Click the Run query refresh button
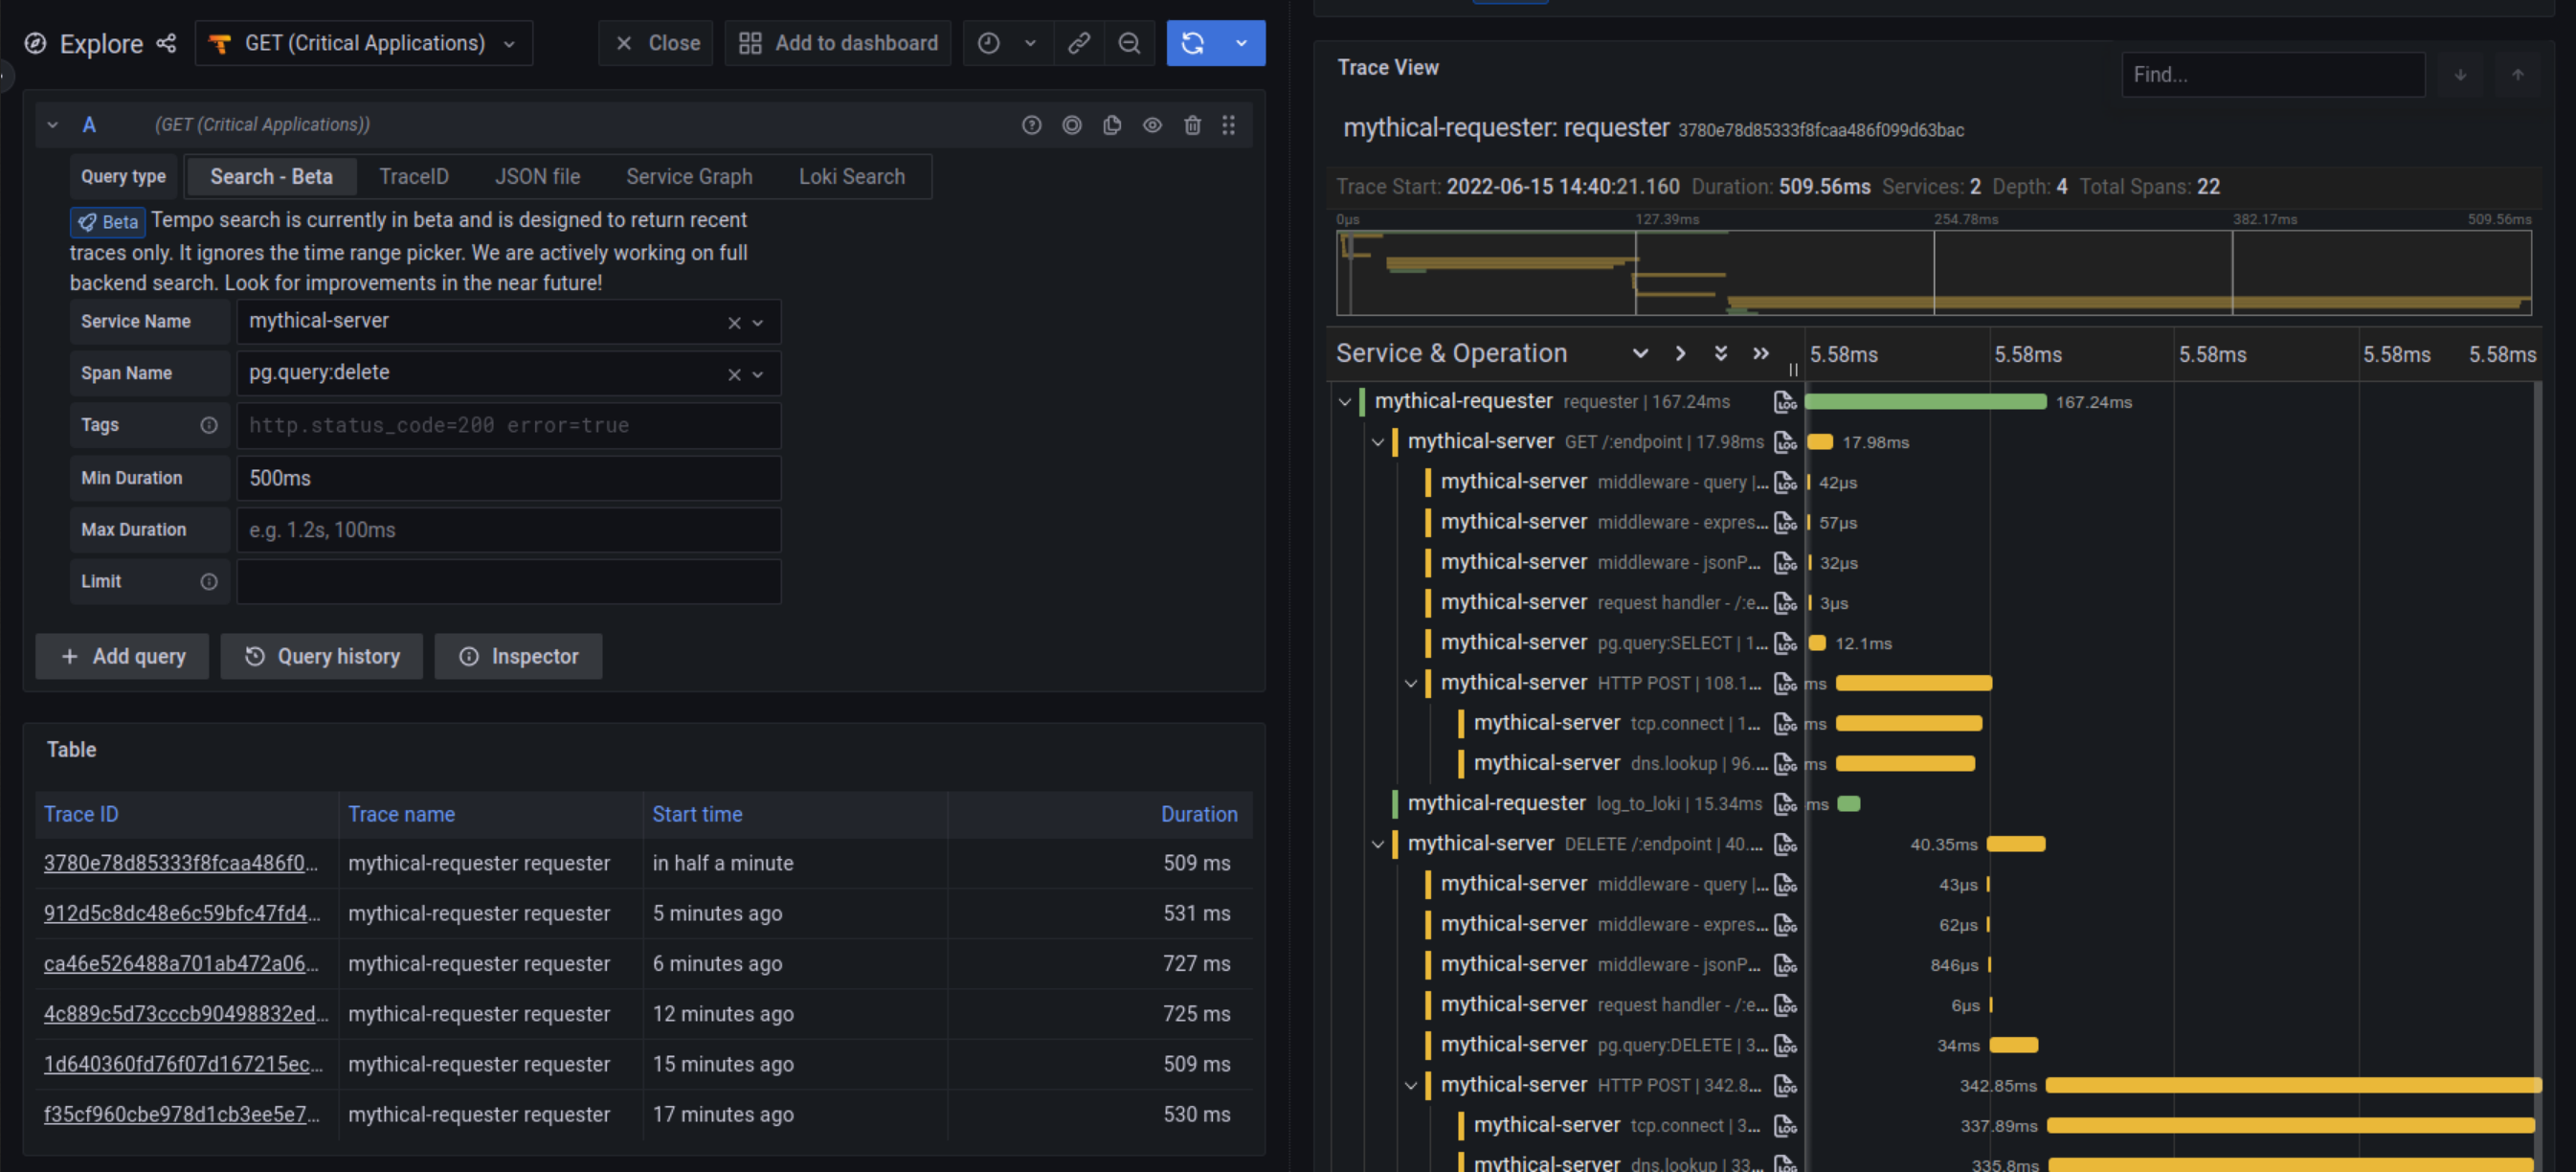 (x=1192, y=43)
